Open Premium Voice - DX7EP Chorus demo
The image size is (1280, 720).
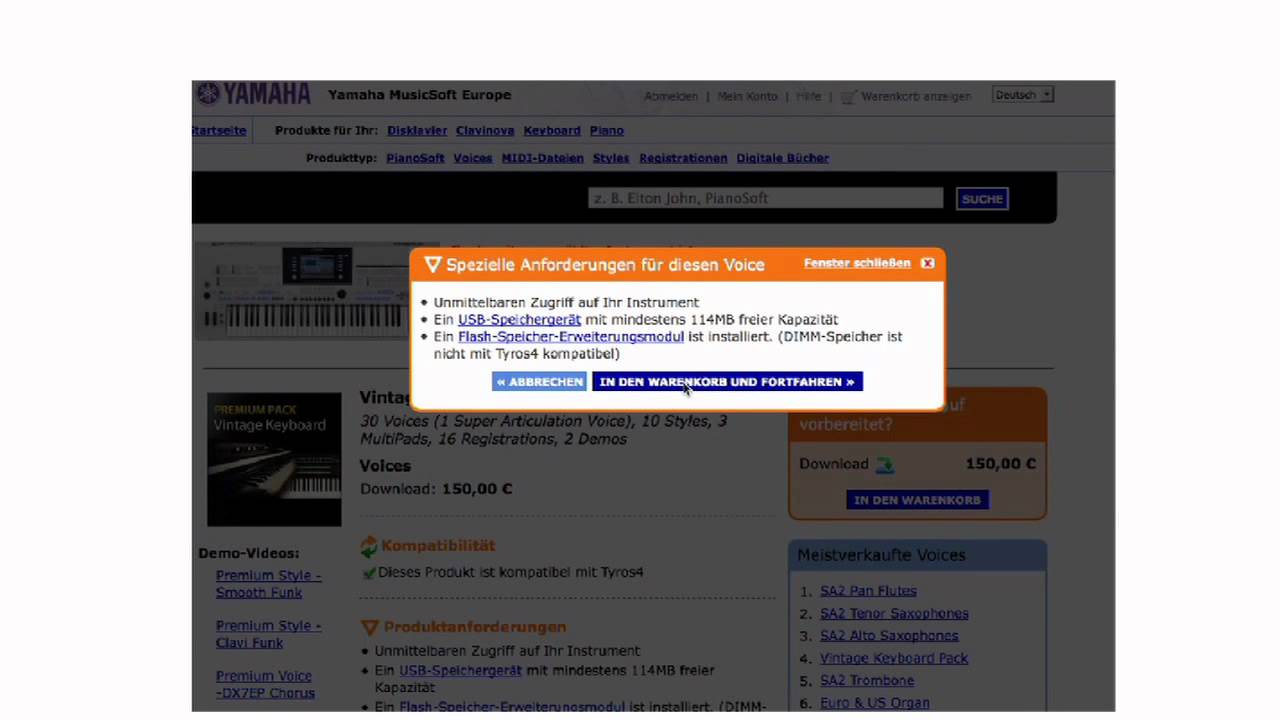click(x=265, y=684)
